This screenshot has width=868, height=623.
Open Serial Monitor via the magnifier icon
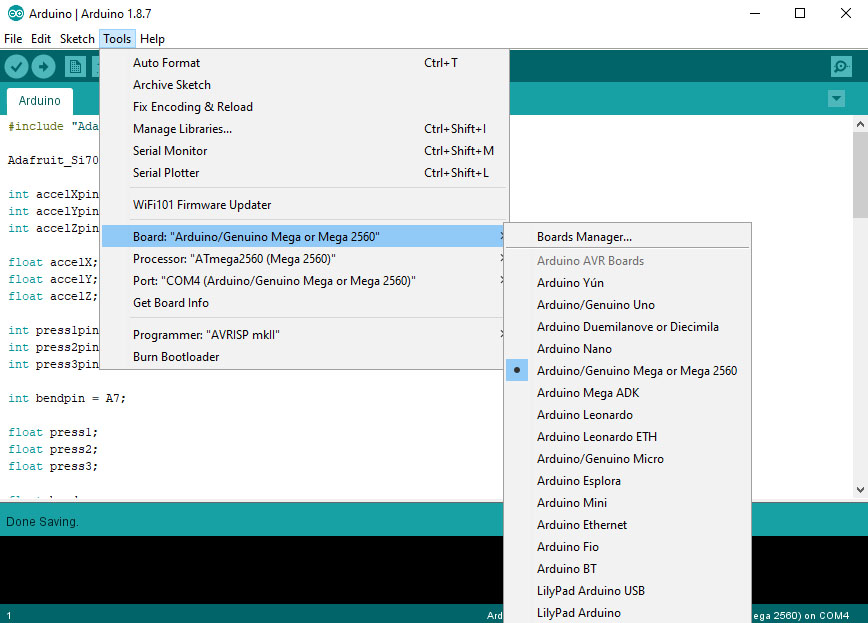pos(841,66)
